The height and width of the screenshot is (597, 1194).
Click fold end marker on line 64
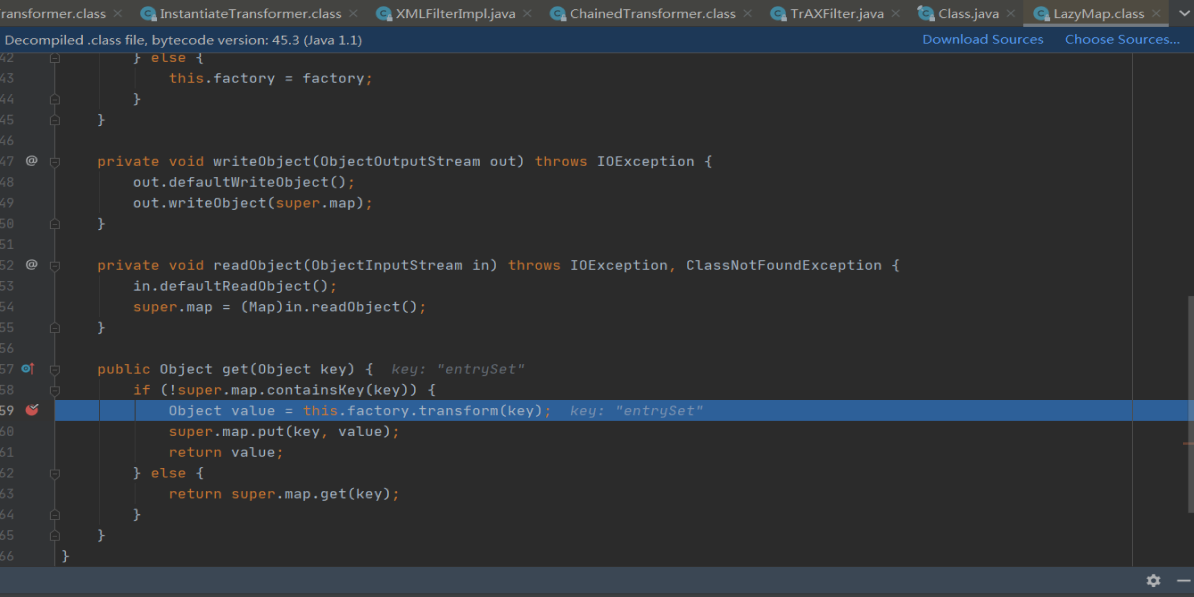pyautogui.click(x=55, y=515)
